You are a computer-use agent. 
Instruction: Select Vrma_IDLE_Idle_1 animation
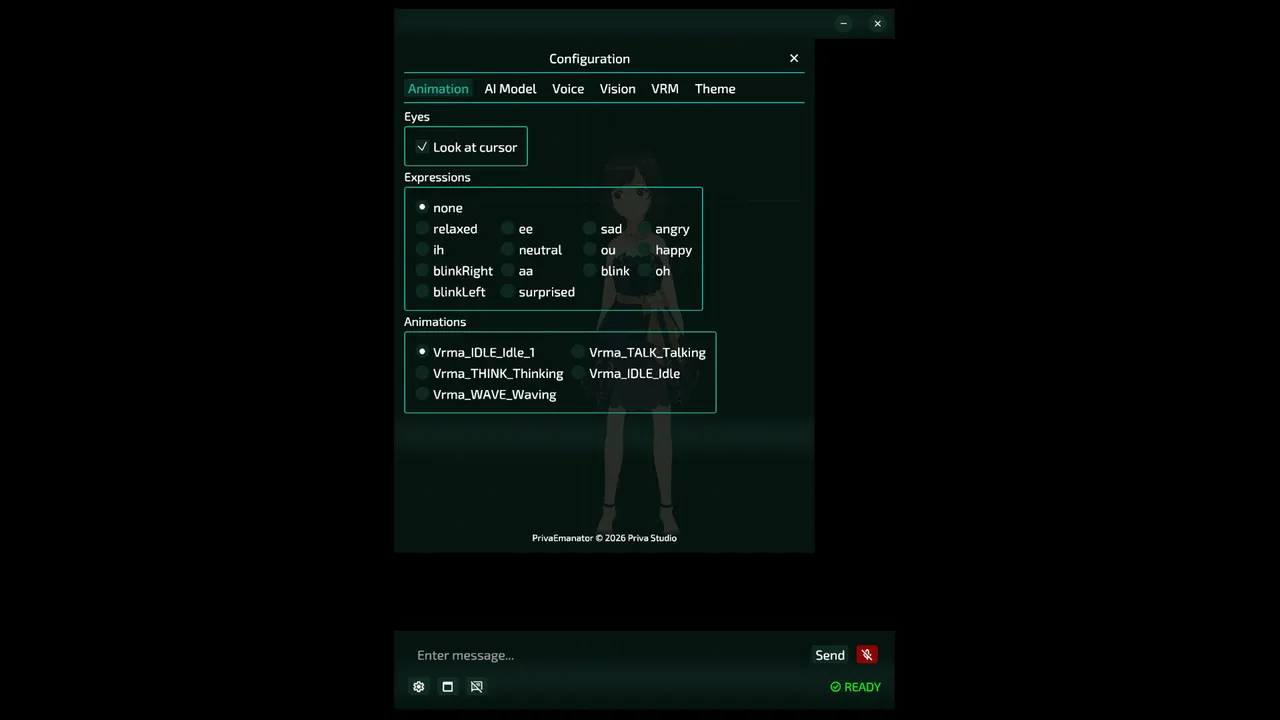point(422,352)
